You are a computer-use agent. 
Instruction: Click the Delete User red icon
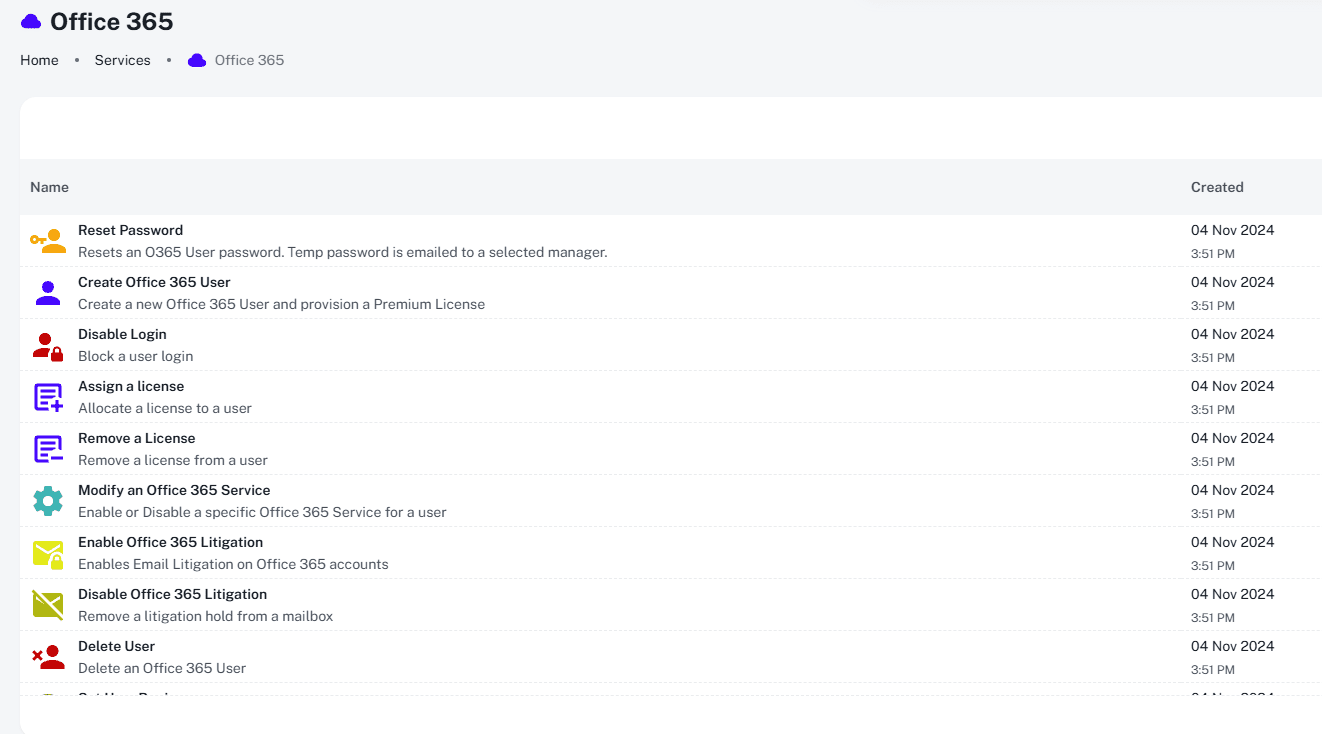(x=47, y=656)
